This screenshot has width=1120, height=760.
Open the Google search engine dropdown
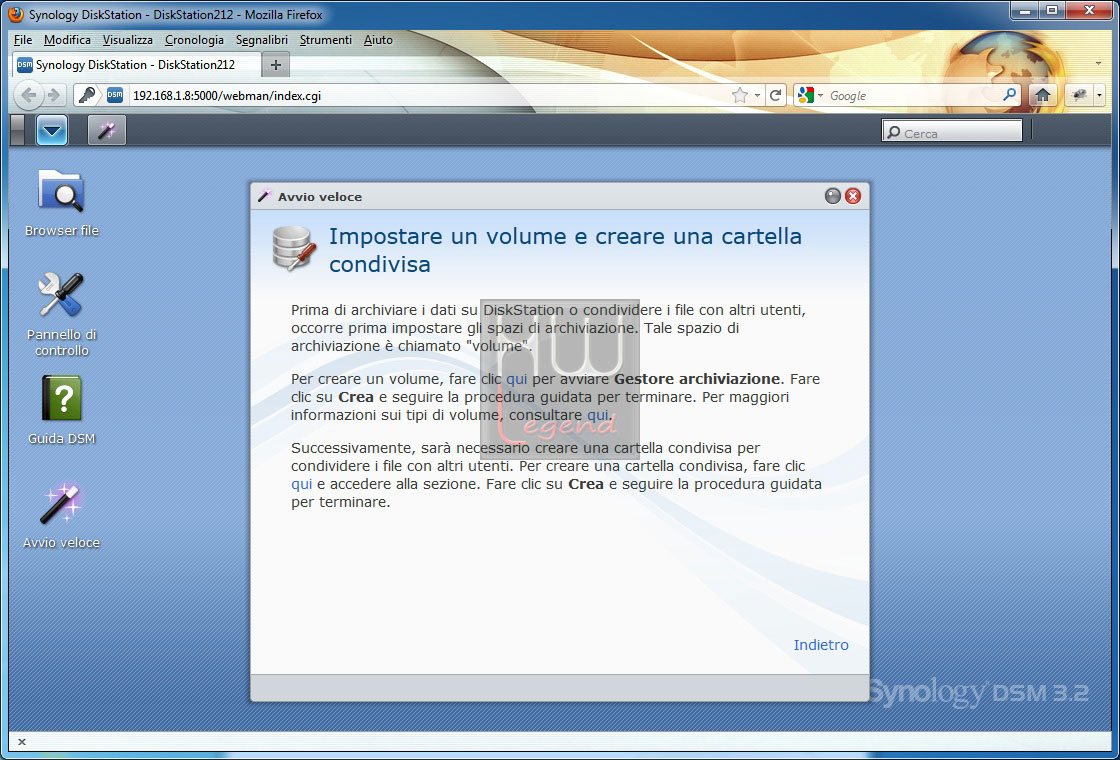click(811, 95)
